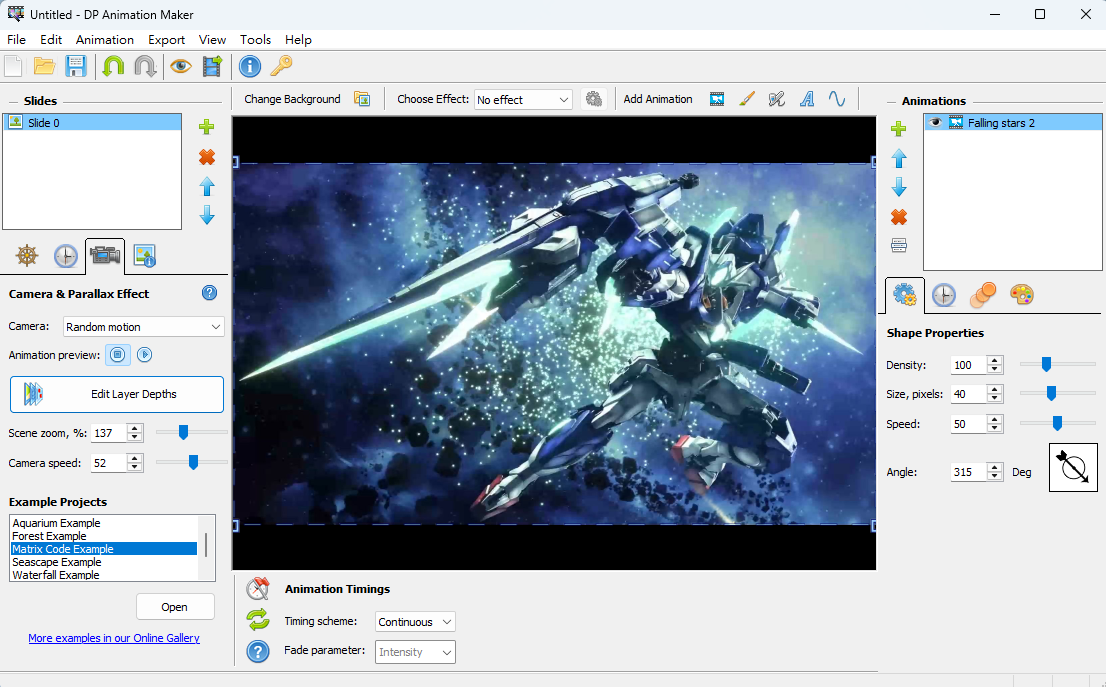Add a predefined animation film icon

717,99
